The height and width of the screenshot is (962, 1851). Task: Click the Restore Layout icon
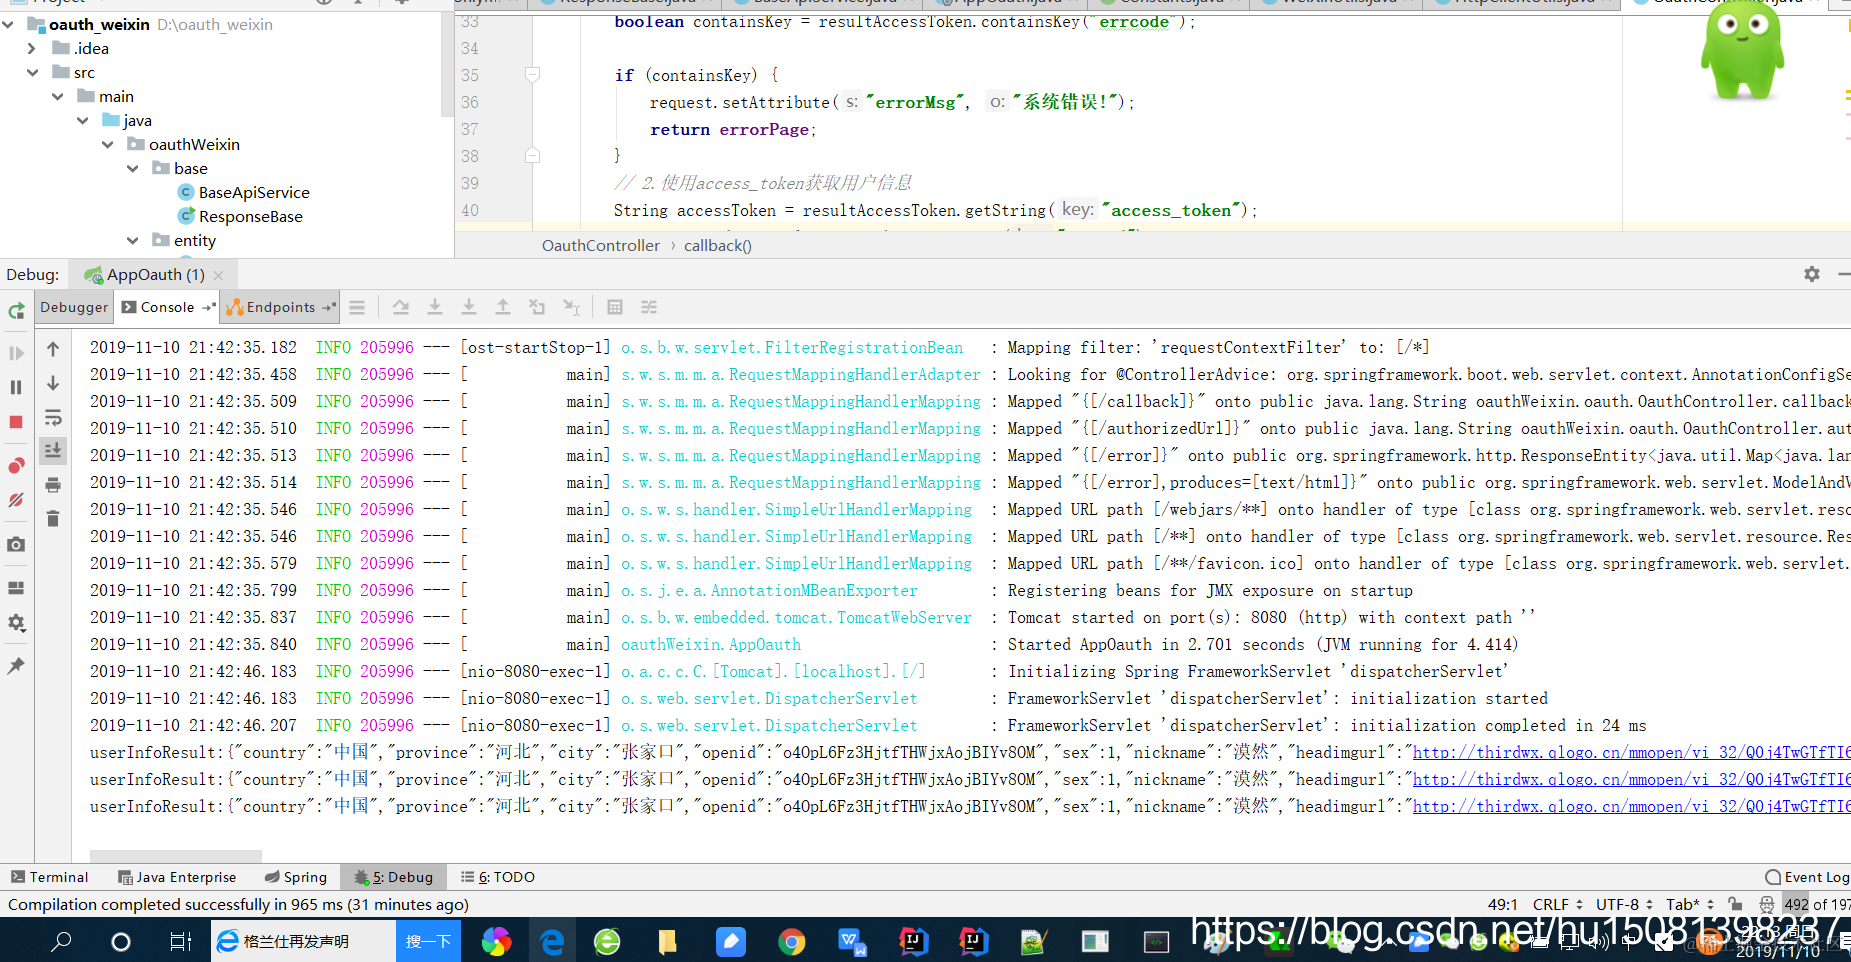point(16,588)
